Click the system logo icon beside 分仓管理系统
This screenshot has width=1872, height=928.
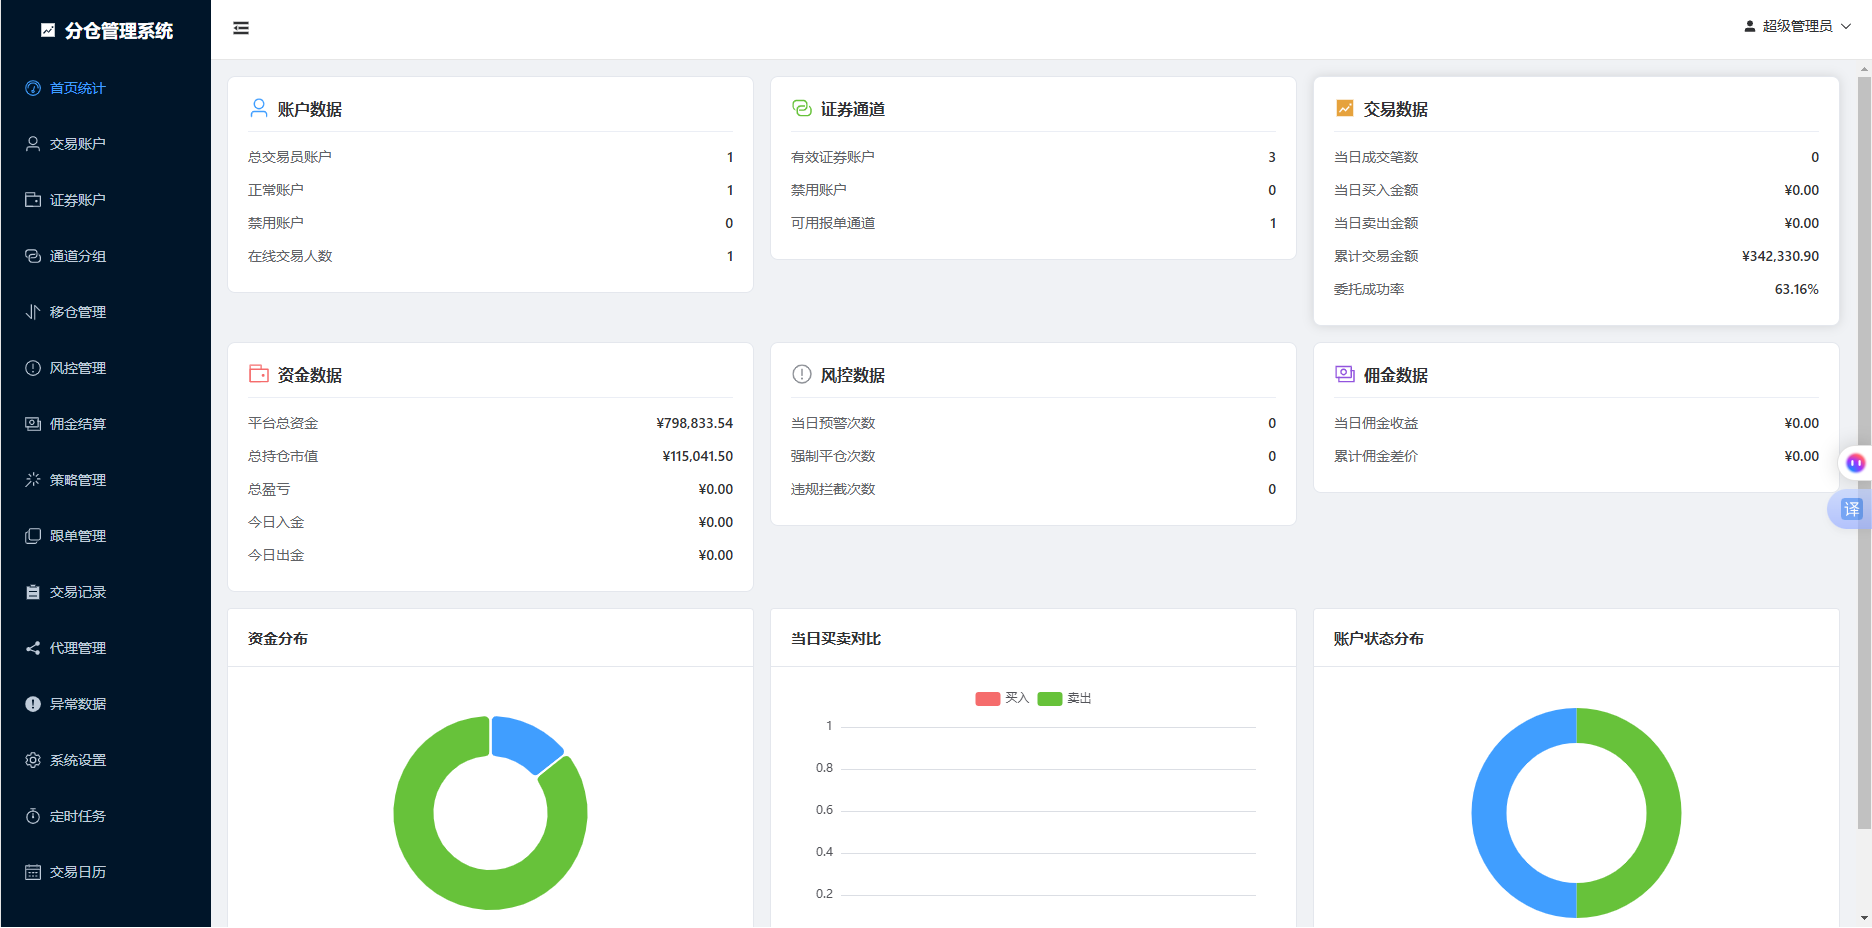click(48, 30)
